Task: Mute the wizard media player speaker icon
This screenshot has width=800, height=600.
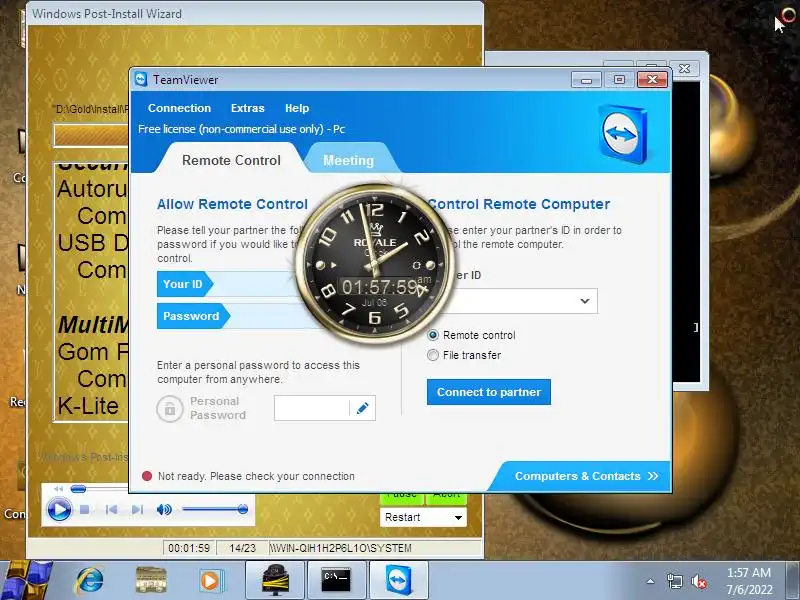Action: pos(164,509)
